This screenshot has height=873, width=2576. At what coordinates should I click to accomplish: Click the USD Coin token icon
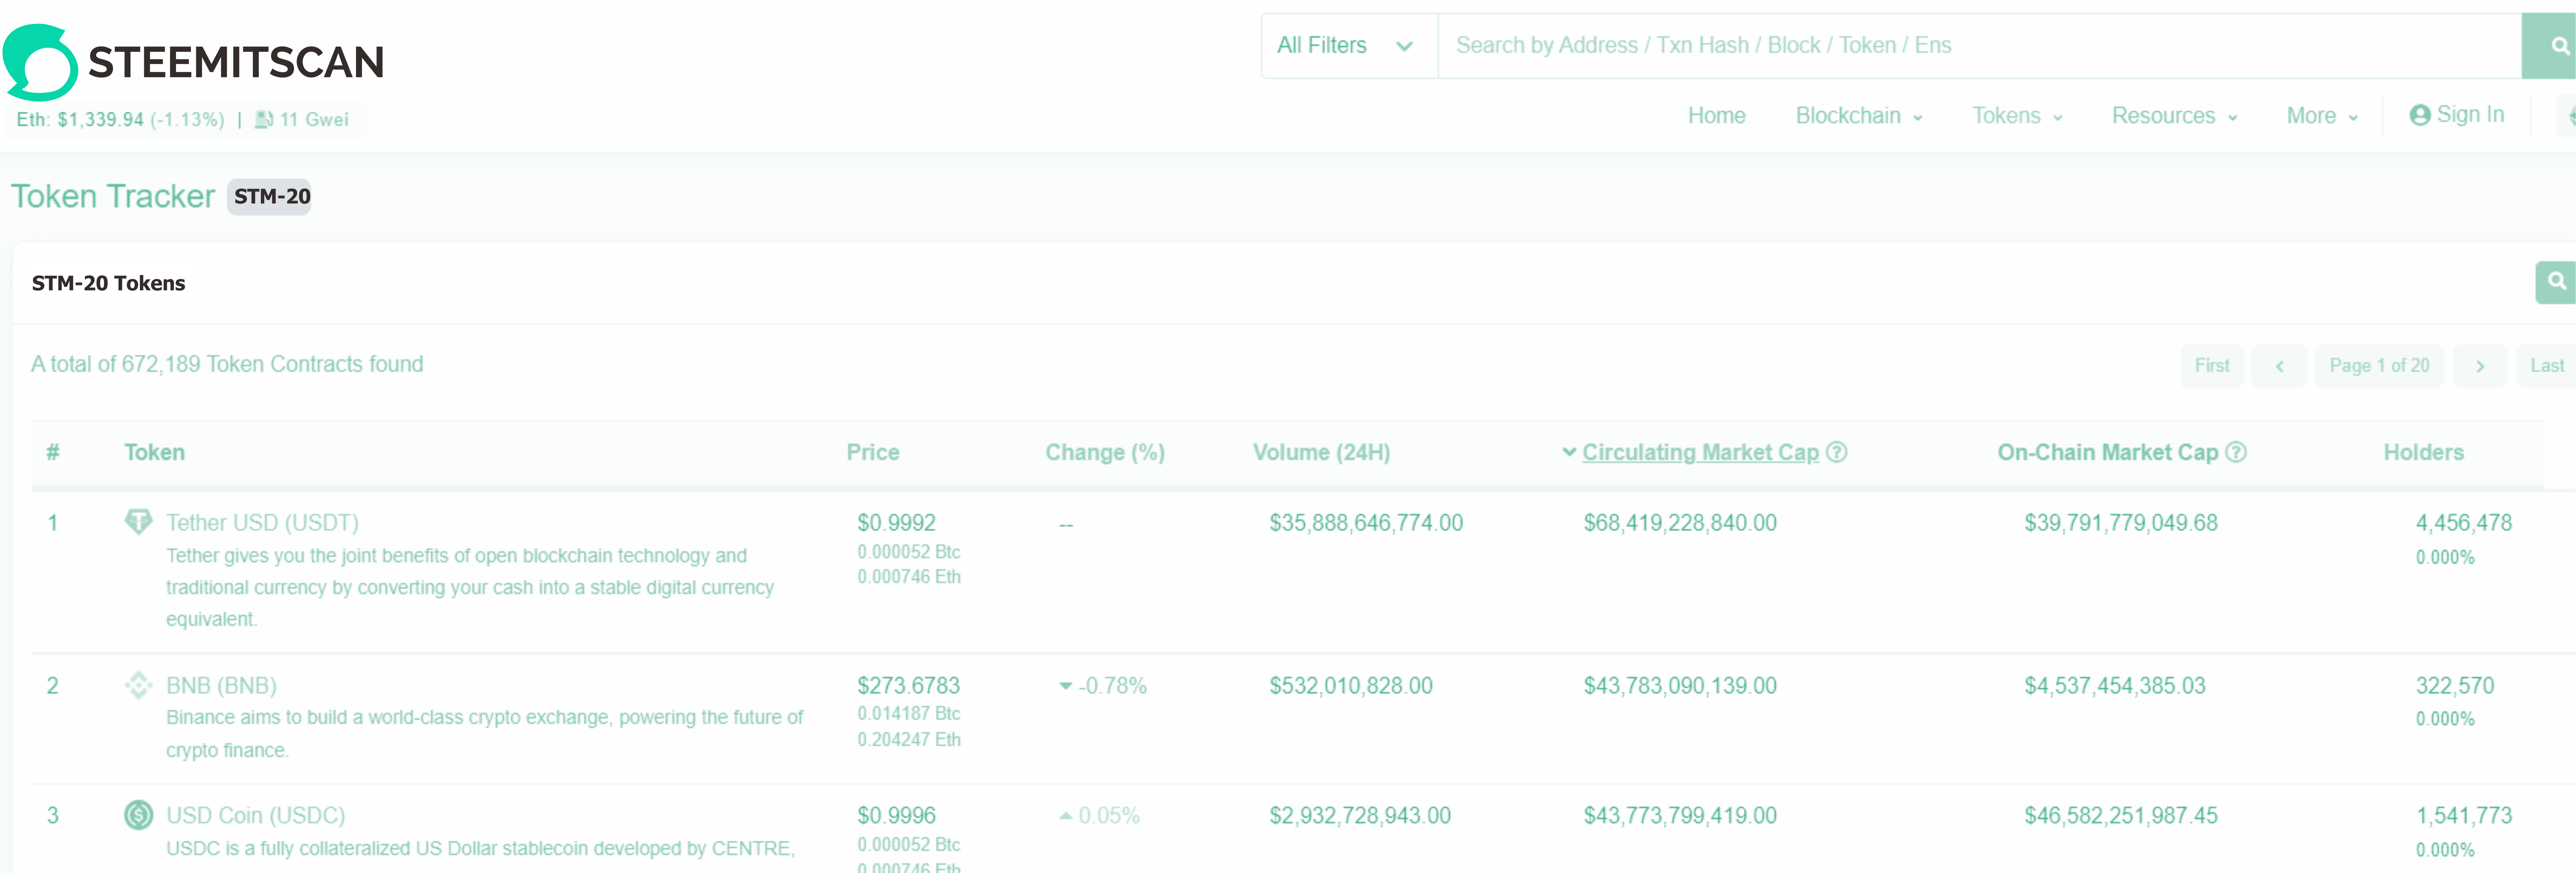point(138,815)
